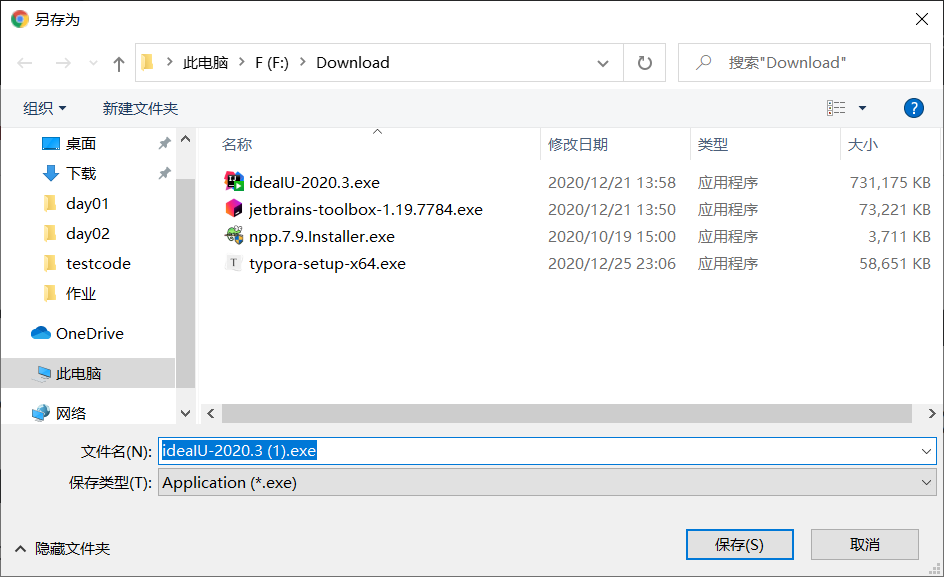Click 保存(S) to save the file
Screen dimensions: 944x577
tap(739, 544)
